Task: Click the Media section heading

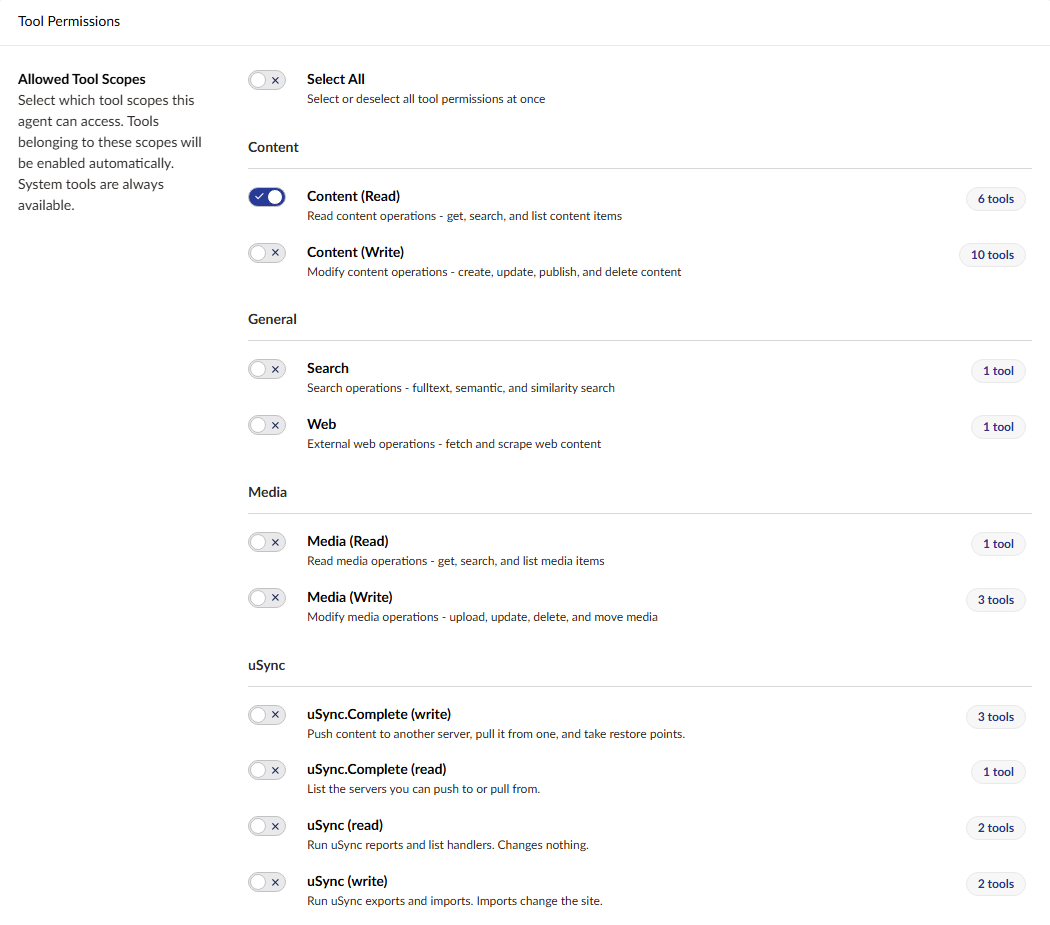Action: coord(267,492)
